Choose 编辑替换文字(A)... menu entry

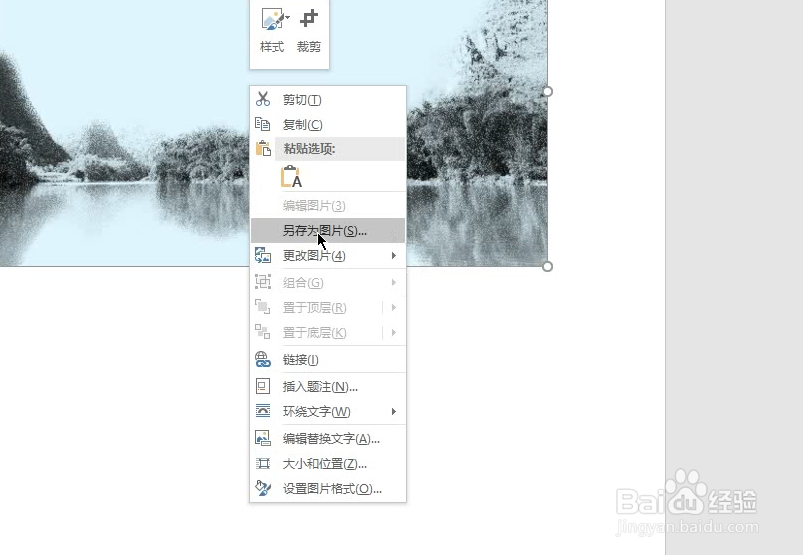[x=328, y=439]
